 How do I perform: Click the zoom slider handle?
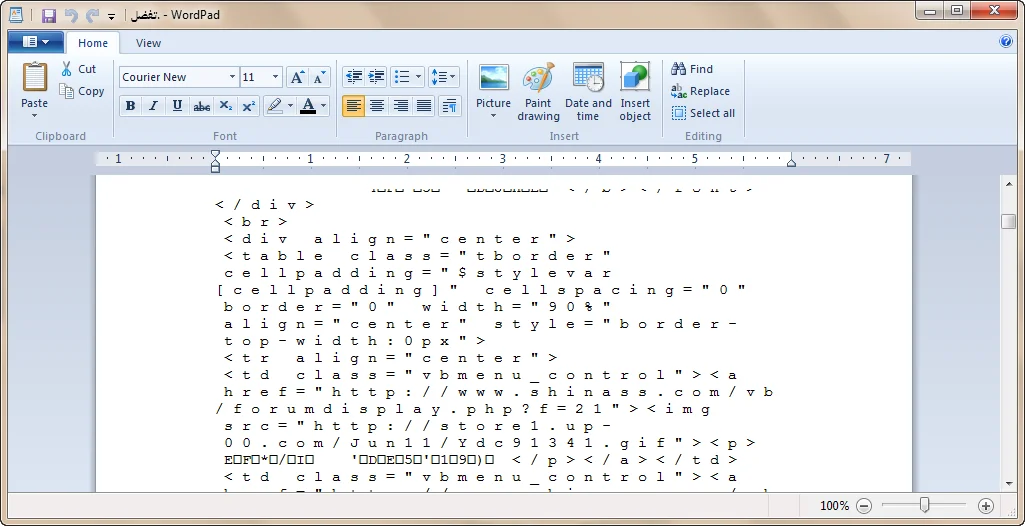click(925, 506)
